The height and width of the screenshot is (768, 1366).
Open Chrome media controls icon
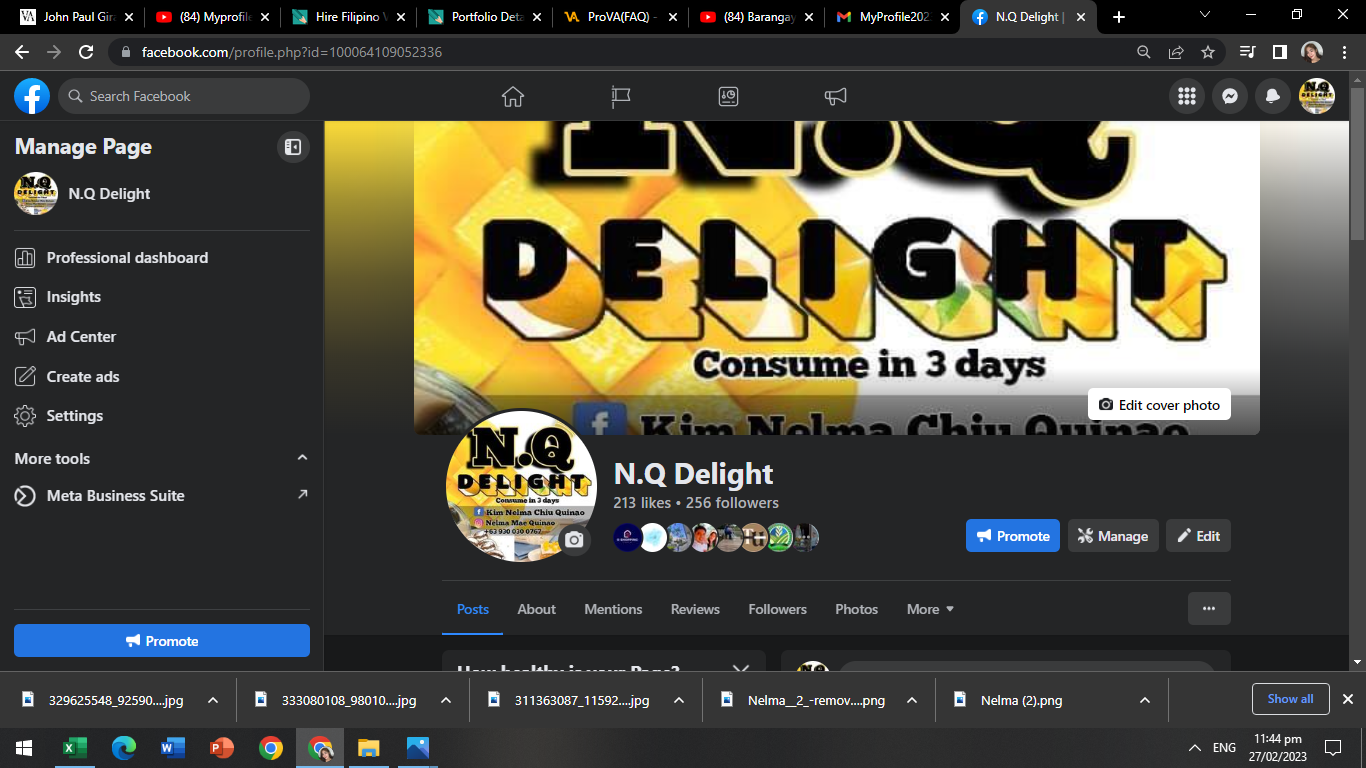(x=1247, y=52)
